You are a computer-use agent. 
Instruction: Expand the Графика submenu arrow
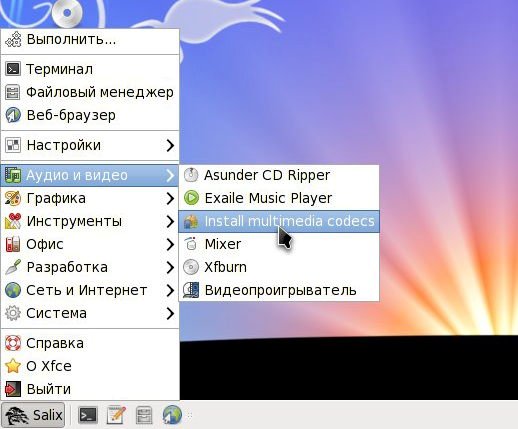coord(170,198)
